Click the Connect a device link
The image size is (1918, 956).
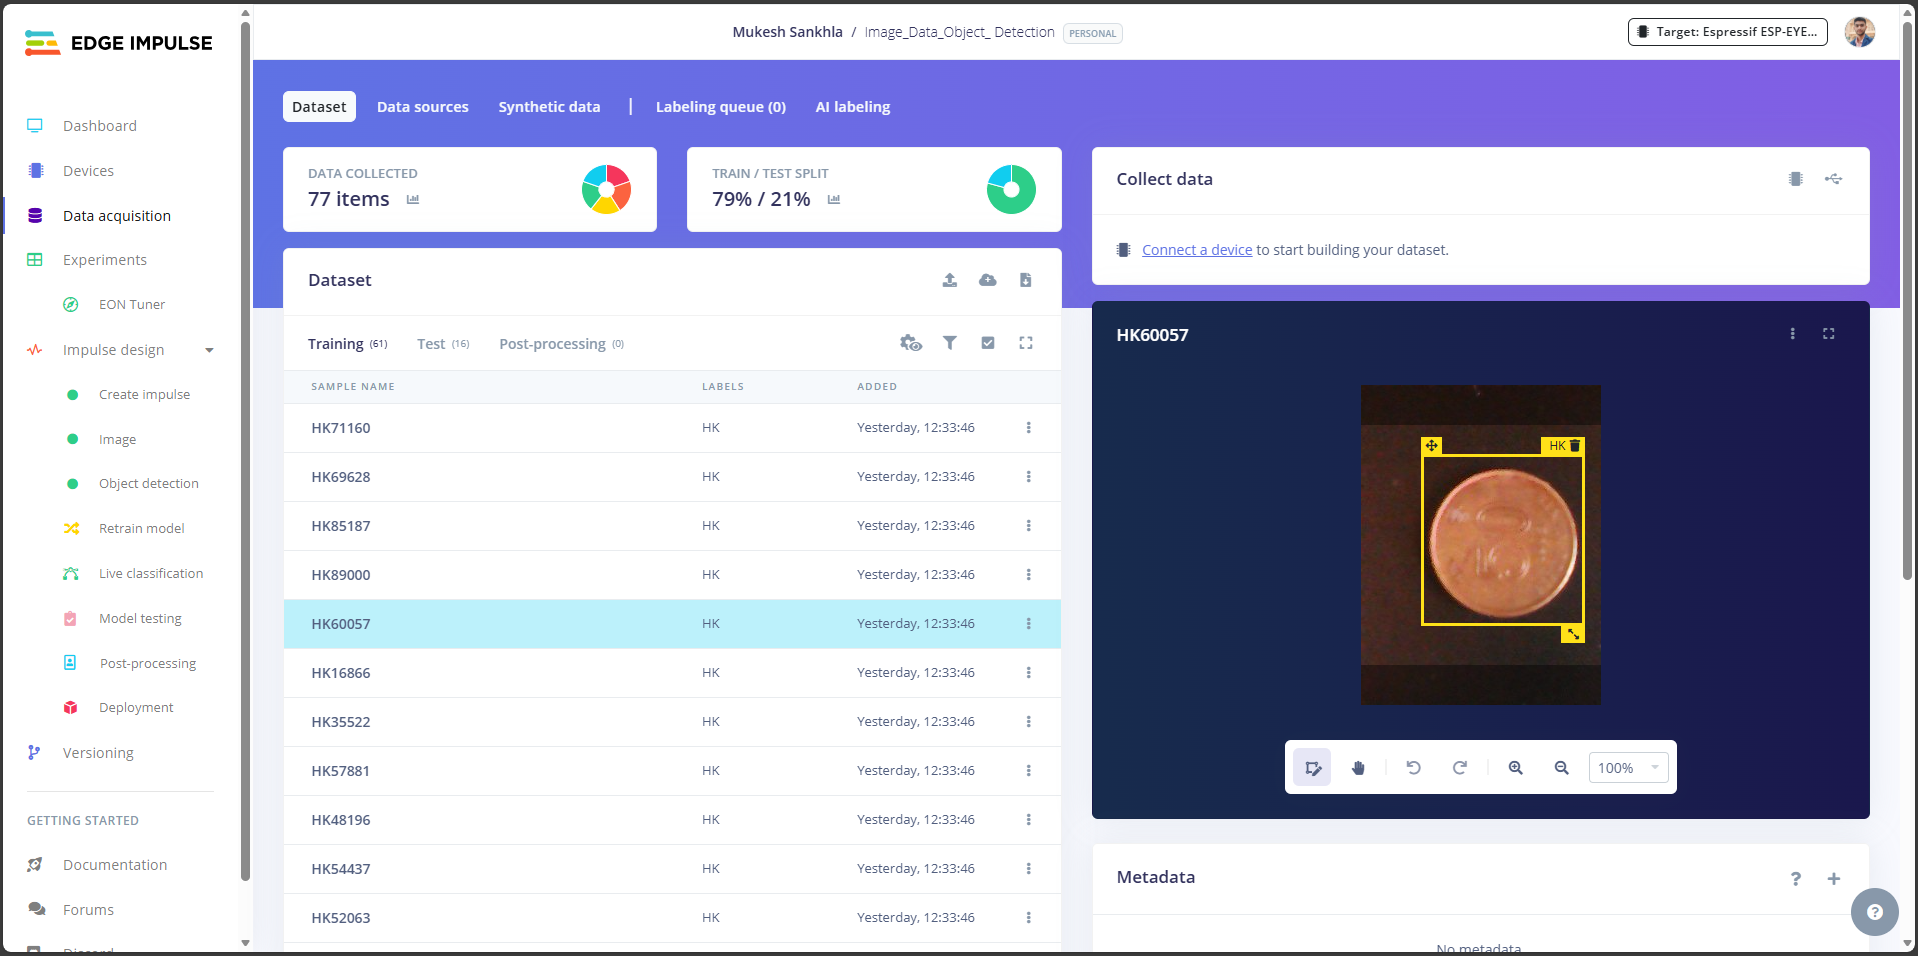(1197, 250)
